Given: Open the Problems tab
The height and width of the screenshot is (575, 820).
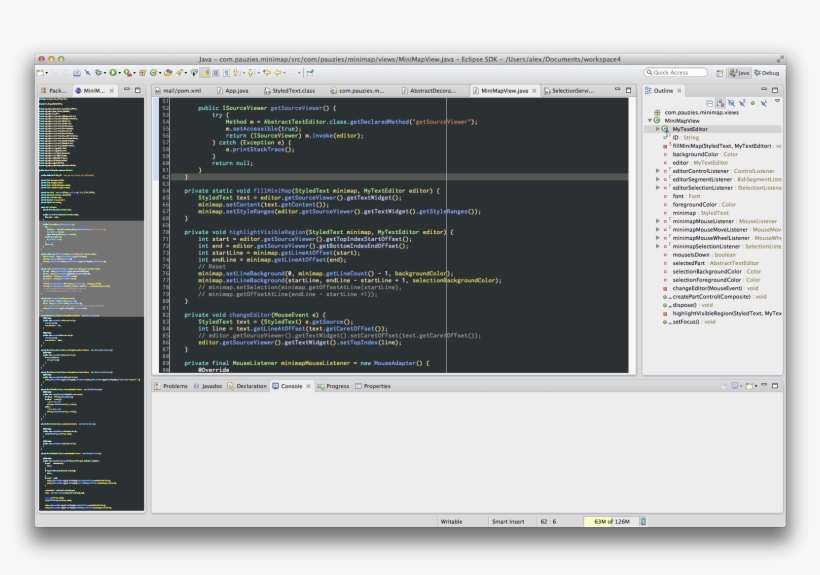Looking at the screenshot, I should 174,385.
